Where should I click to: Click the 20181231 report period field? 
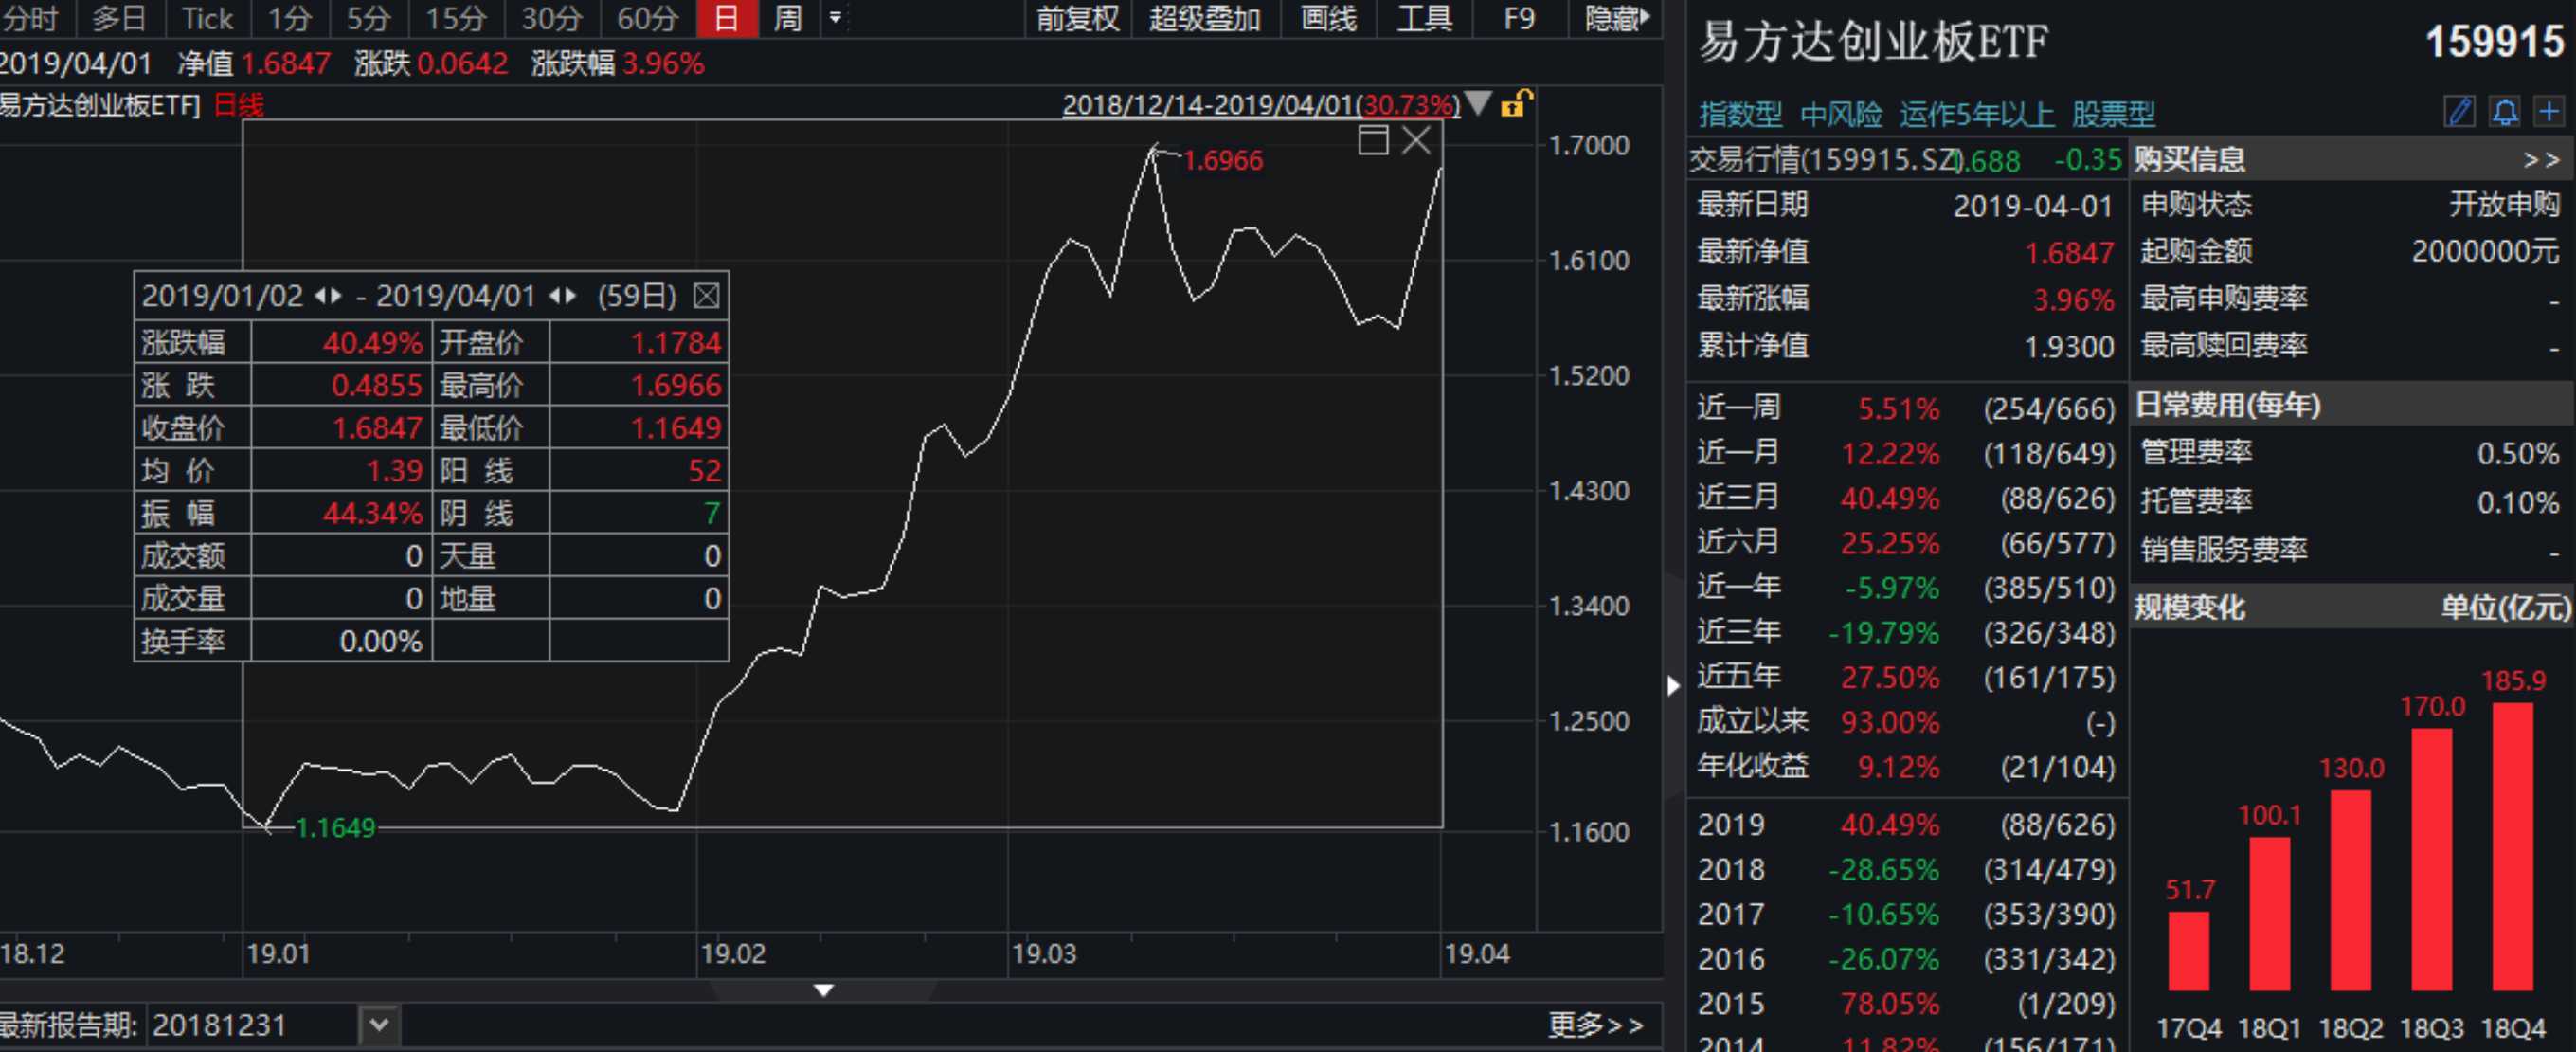255,1025
